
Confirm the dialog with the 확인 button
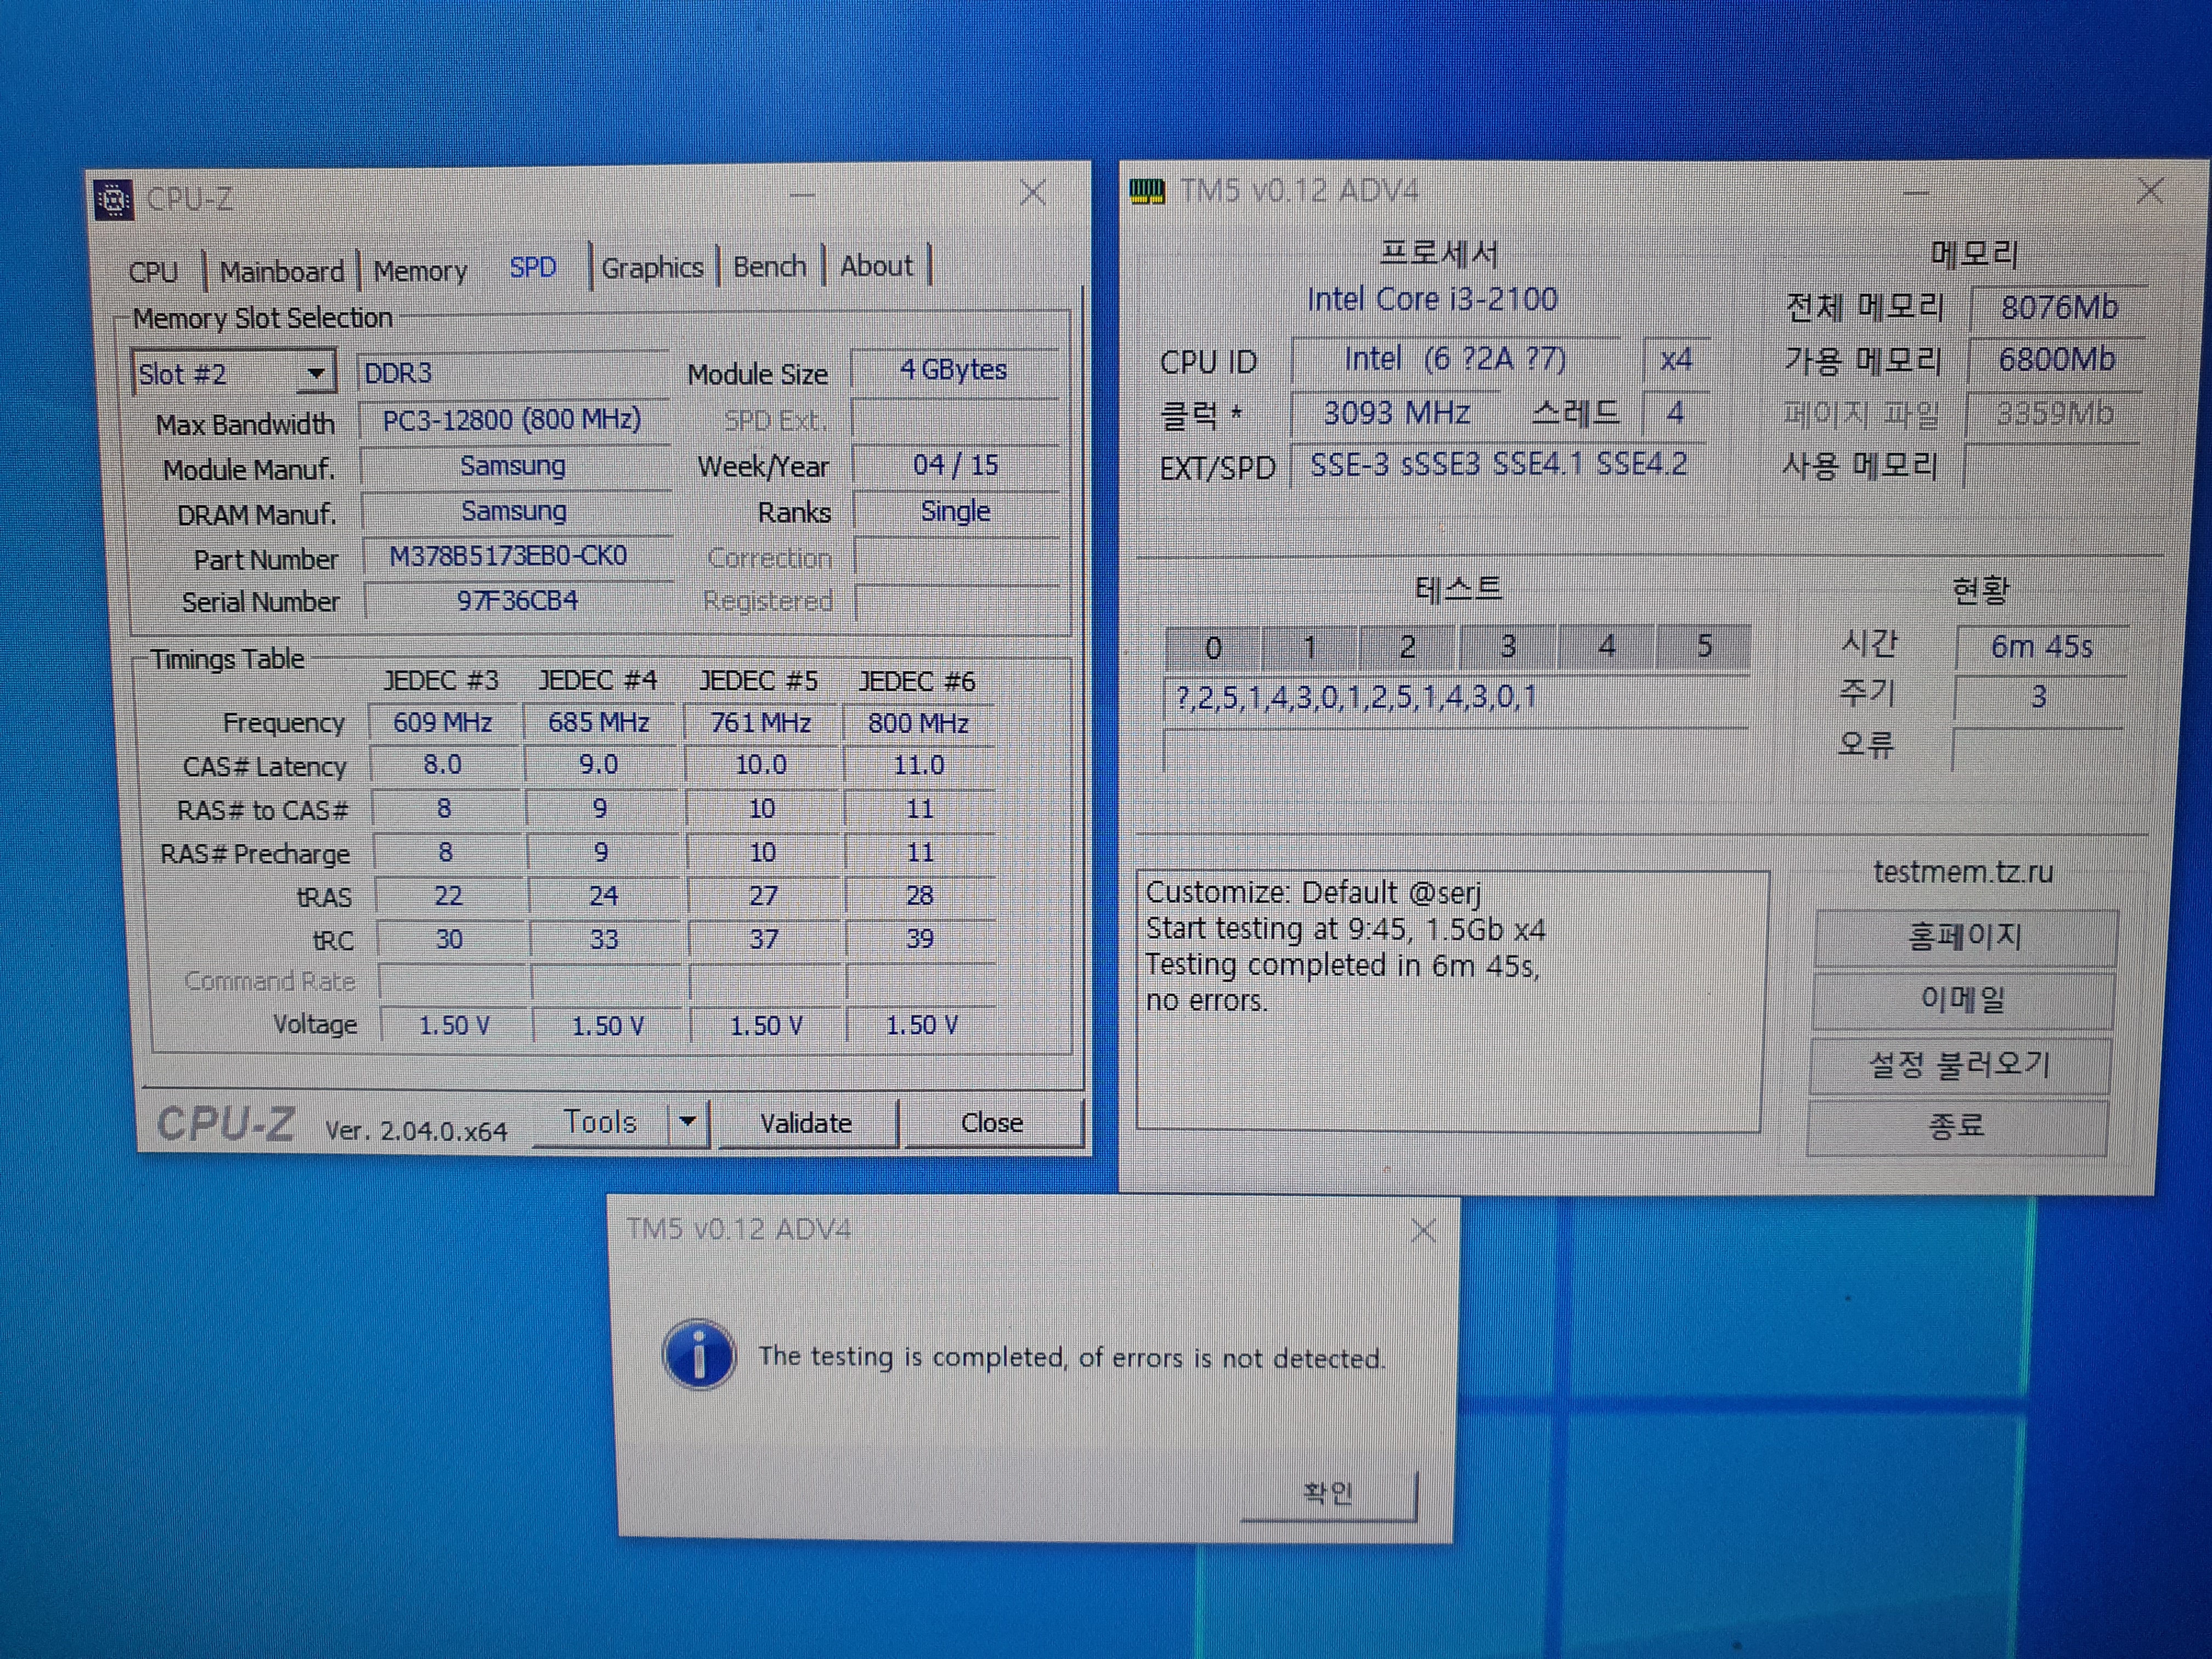pos(1328,1494)
